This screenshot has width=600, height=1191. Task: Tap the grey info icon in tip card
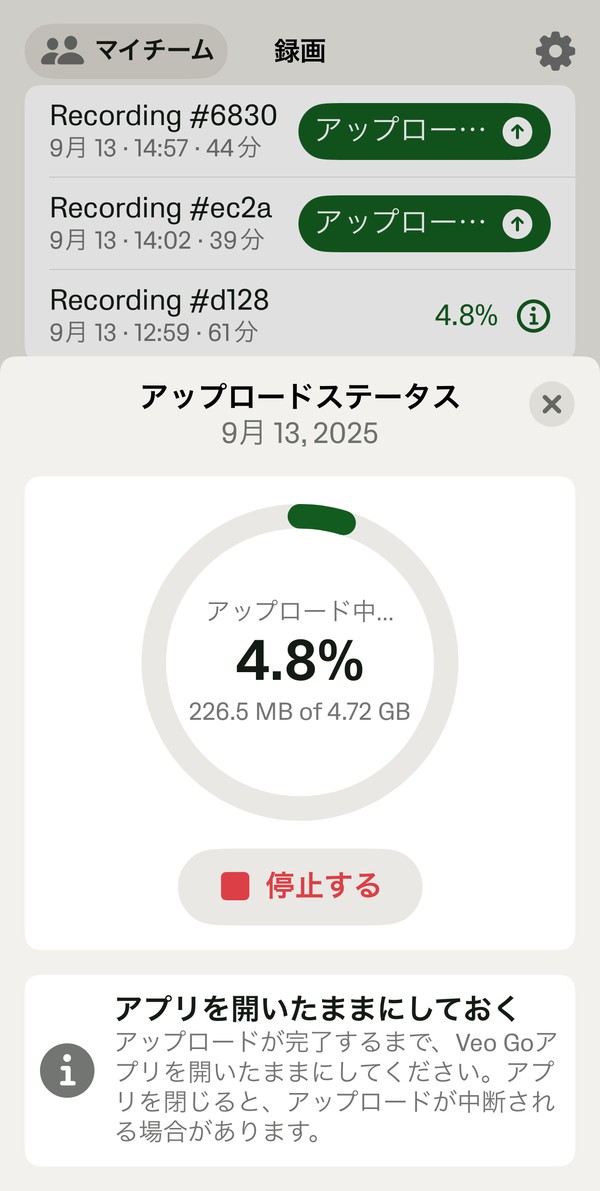pyautogui.click(x=67, y=1071)
